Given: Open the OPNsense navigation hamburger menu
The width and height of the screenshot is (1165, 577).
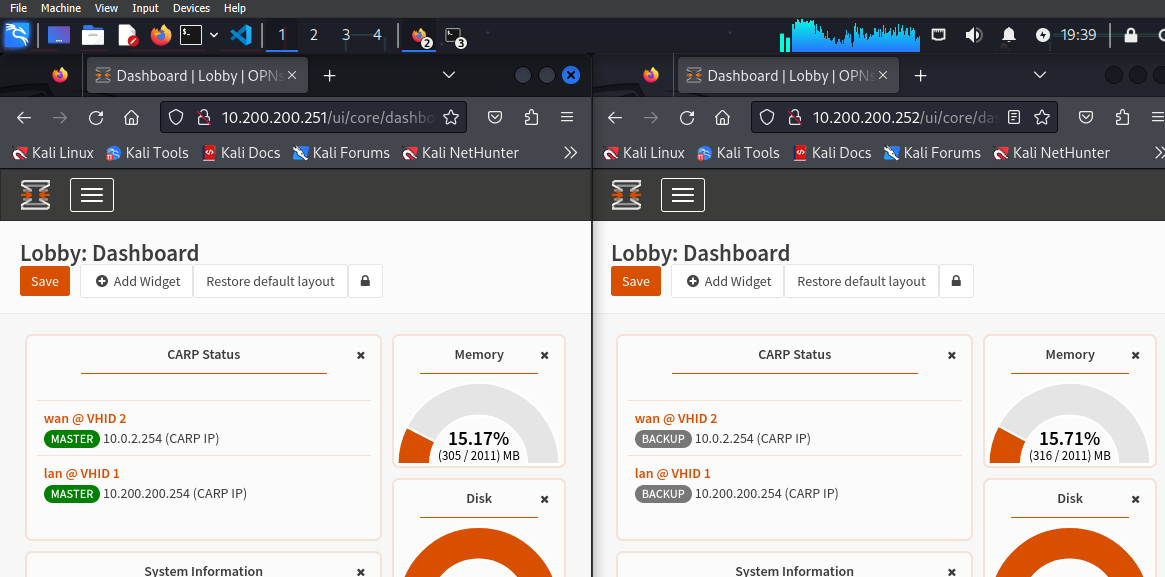Looking at the screenshot, I should (x=91, y=194).
